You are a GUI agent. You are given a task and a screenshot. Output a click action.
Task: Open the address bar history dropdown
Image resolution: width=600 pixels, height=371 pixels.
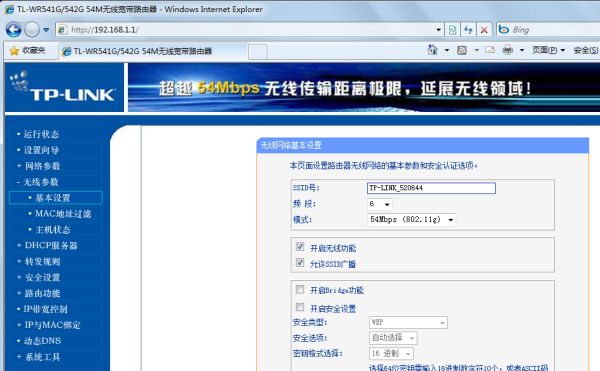click(439, 30)
